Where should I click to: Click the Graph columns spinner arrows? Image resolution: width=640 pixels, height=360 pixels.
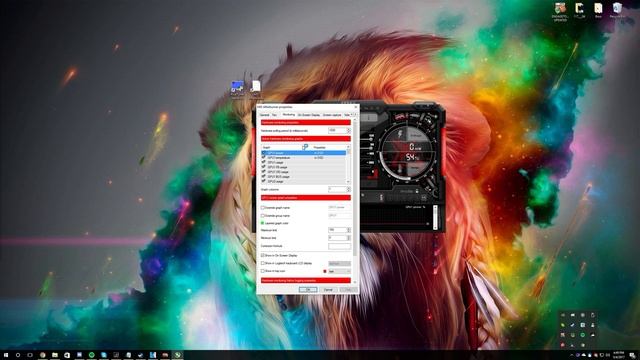pyautogui.click(x=349, y=189)
